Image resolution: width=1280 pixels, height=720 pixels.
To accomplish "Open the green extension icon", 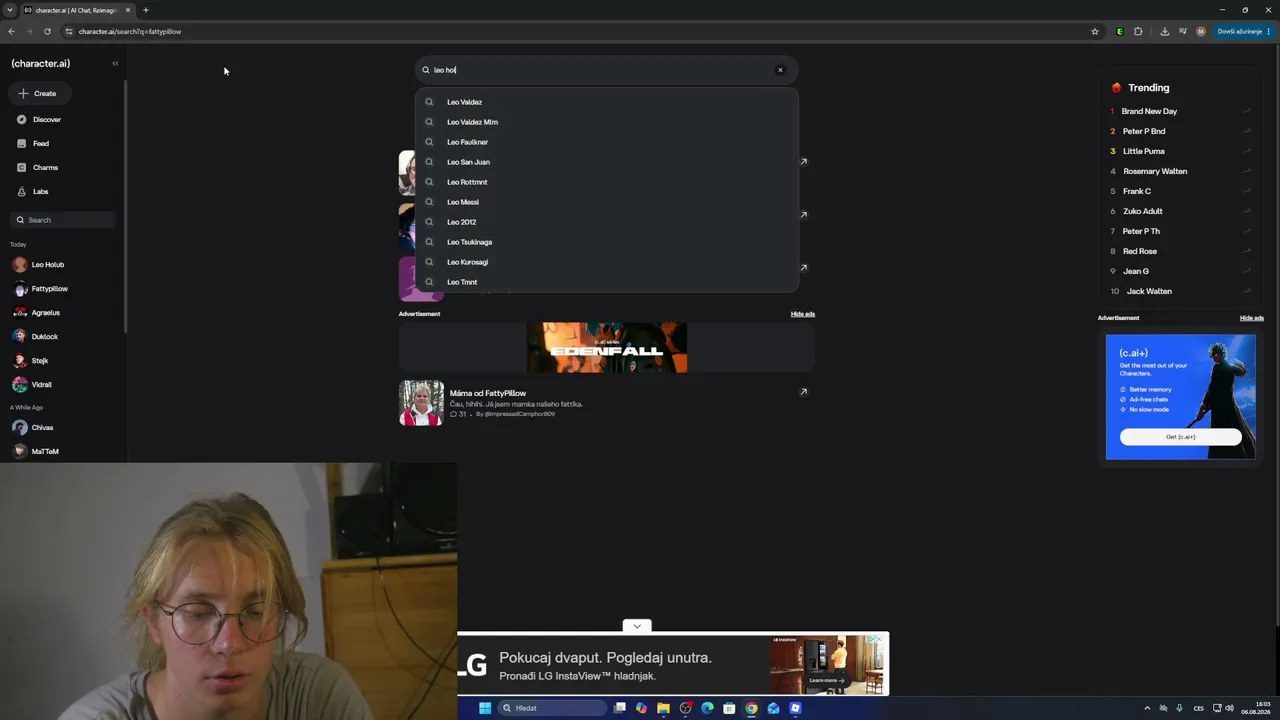I will (x=1120, y=31).
